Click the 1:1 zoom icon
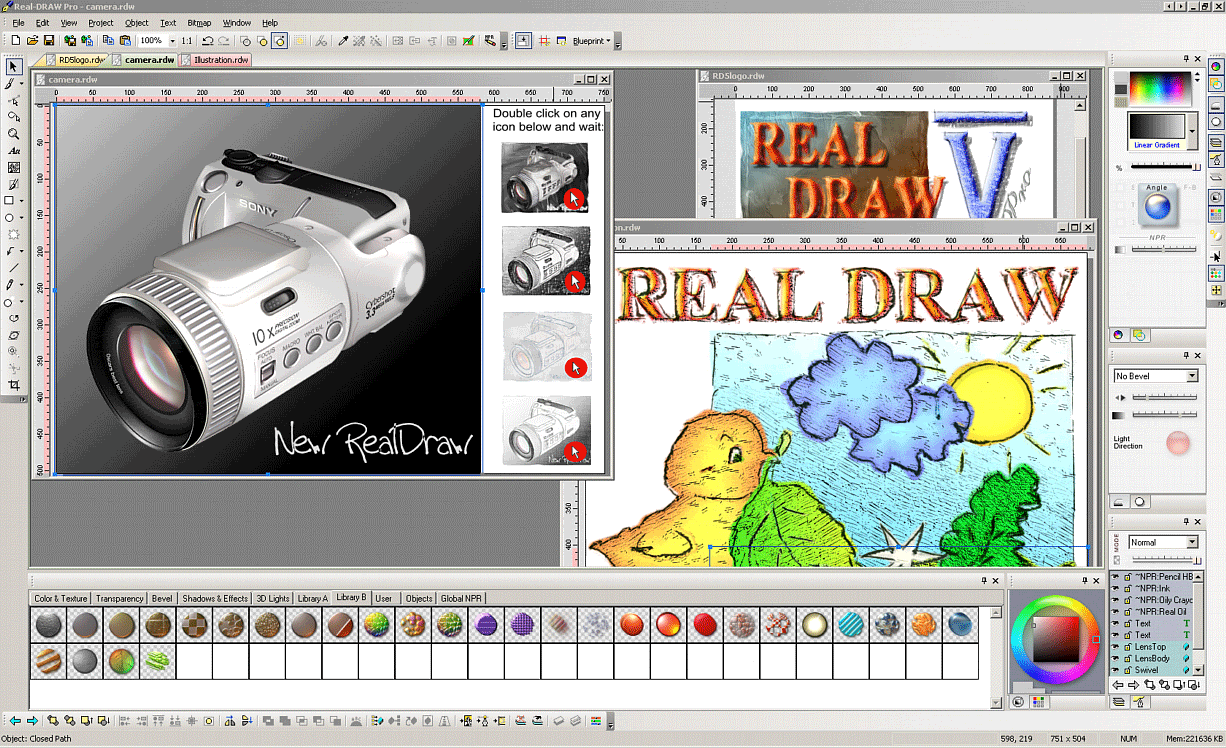The image size is (1226, 748). tap(187, 41)
